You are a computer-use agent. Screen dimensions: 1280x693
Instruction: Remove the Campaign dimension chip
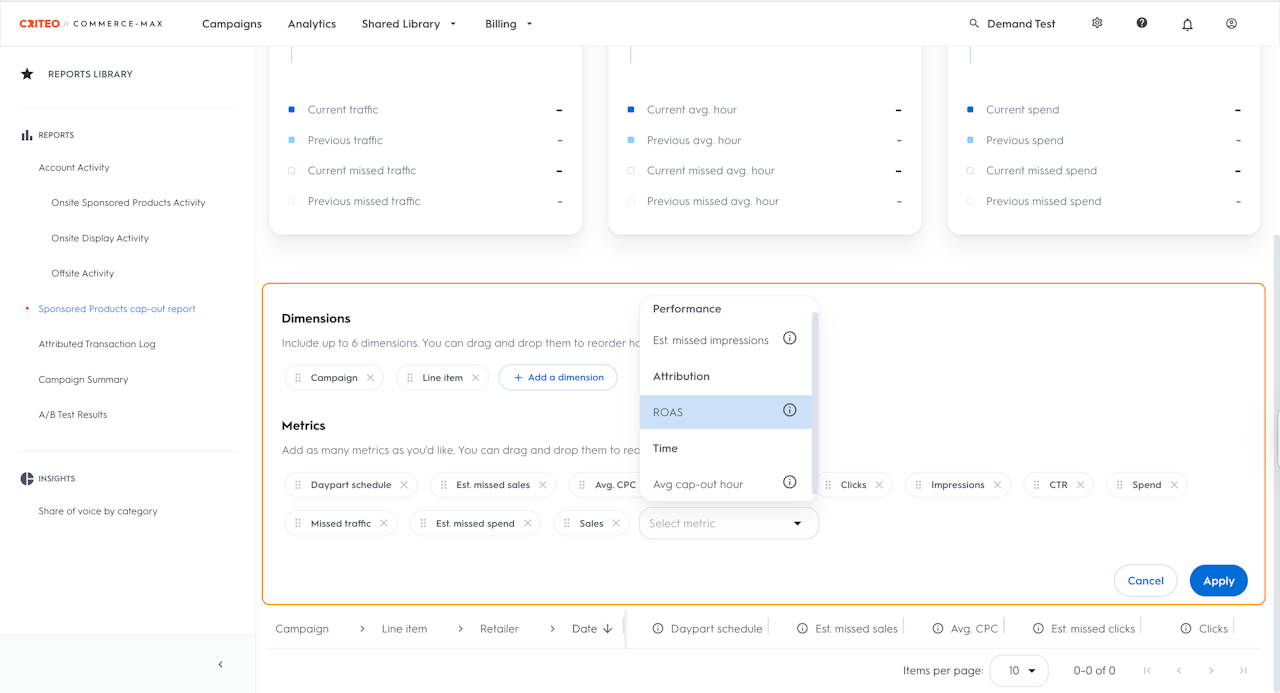tap(370, 378)
